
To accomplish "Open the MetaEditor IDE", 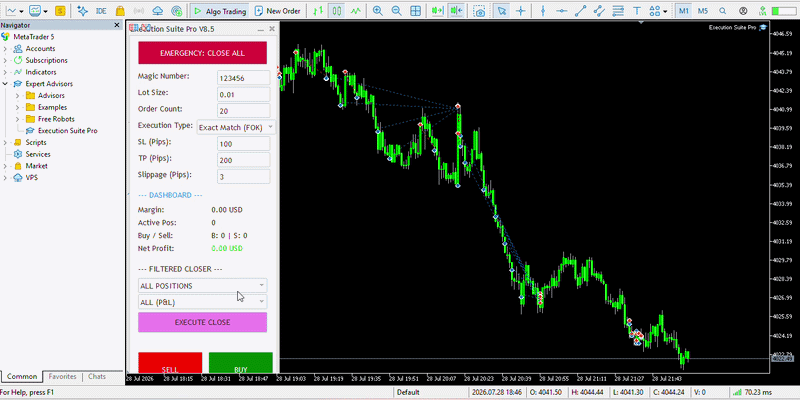I will pyautogui.click(x=101, y=11).
